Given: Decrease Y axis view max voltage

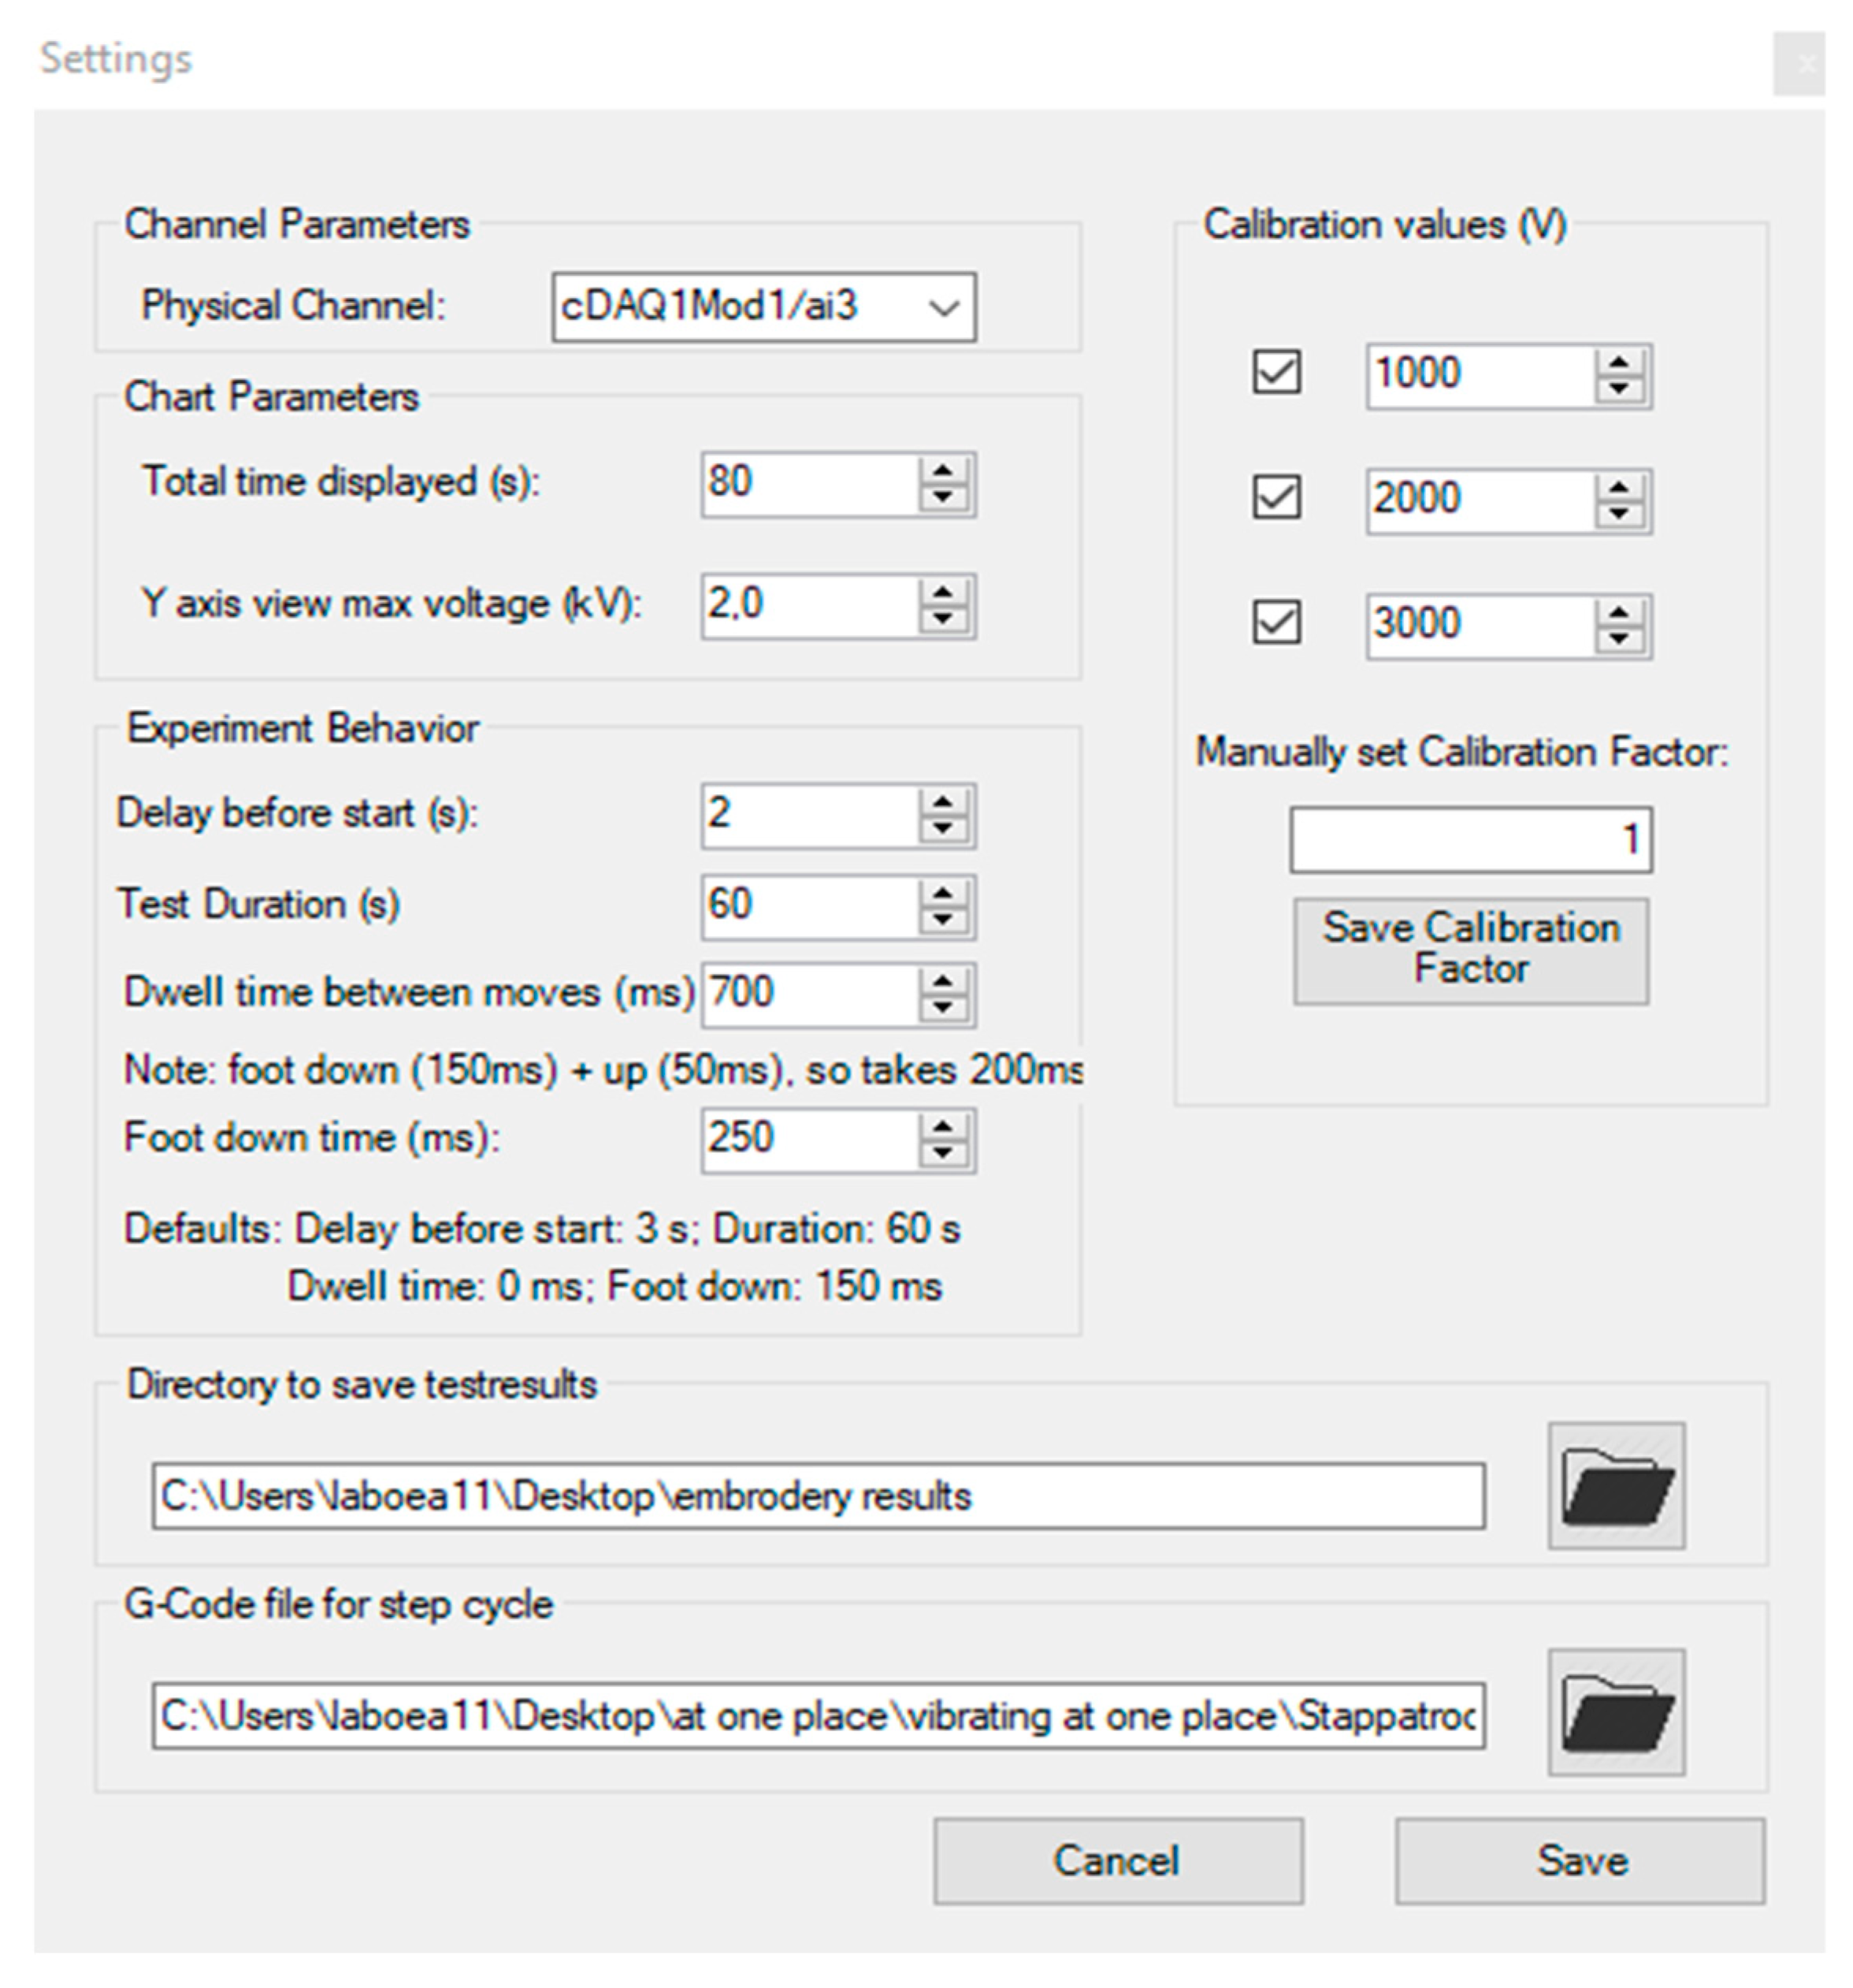Looking at the screenshot, I should click(942, 618).
